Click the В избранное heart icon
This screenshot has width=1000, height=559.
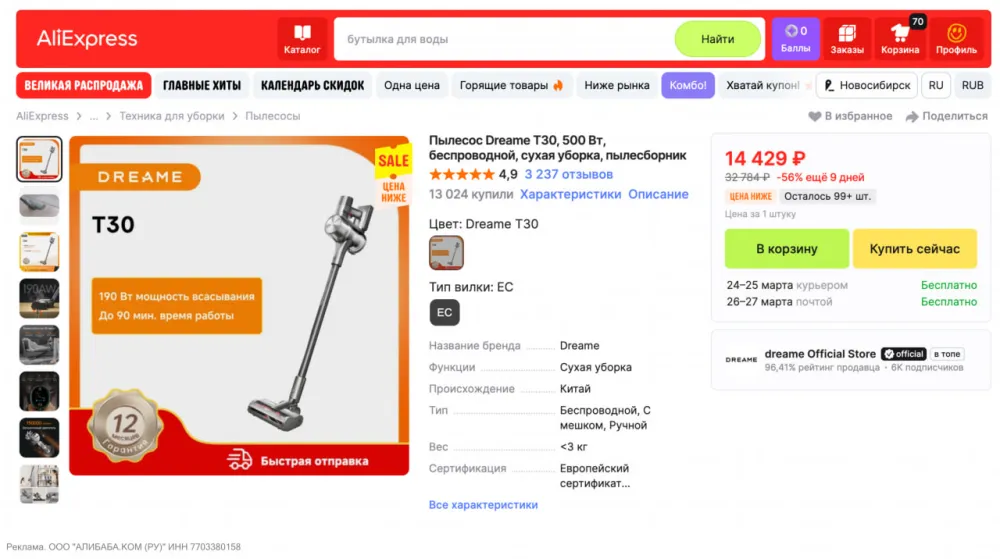coord(814,116)
